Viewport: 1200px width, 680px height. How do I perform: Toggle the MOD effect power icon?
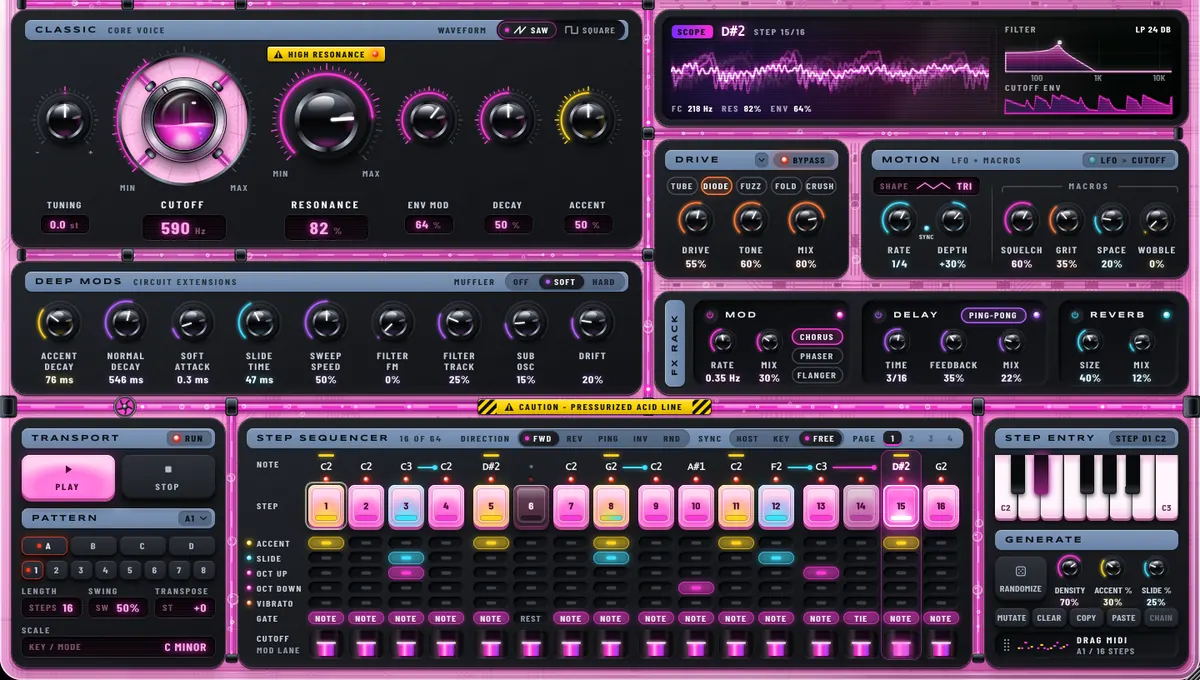pos(711,315)
